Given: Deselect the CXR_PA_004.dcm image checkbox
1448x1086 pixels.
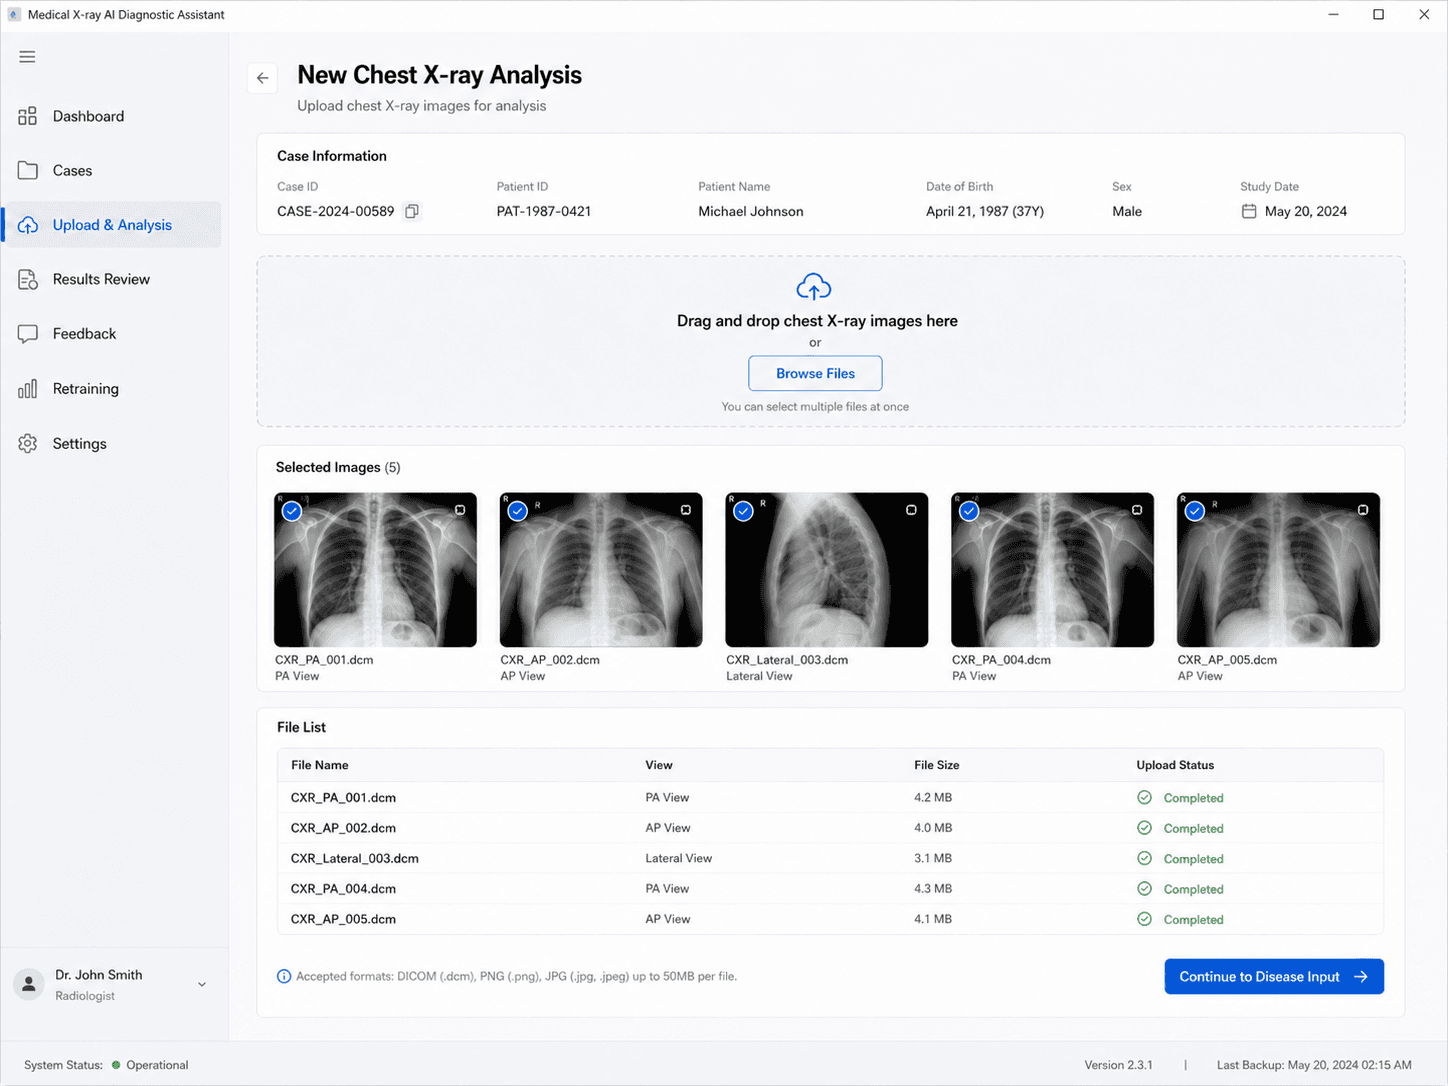Looking at the screenshot, I should coord(969,511).
